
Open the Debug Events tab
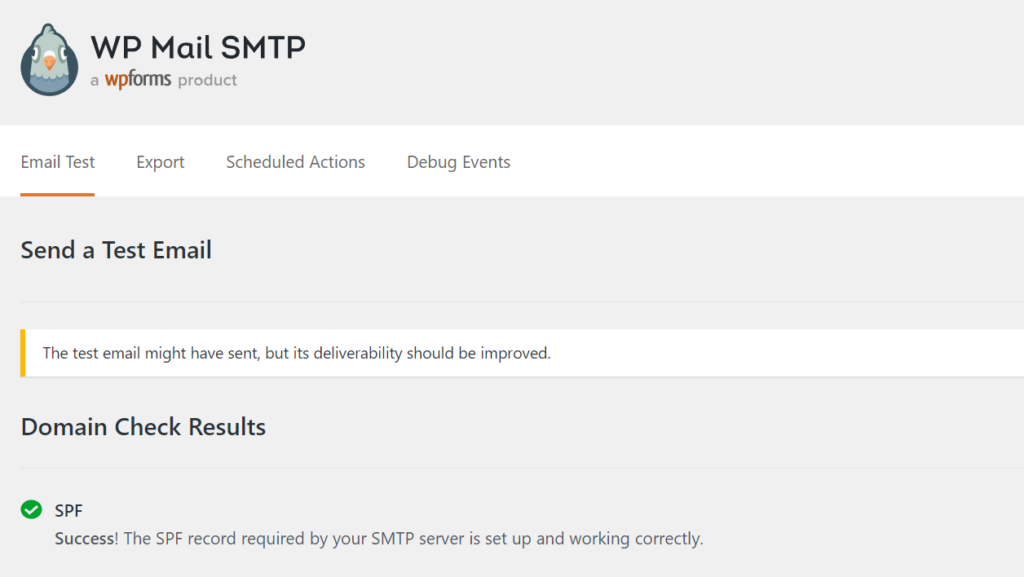458,161
